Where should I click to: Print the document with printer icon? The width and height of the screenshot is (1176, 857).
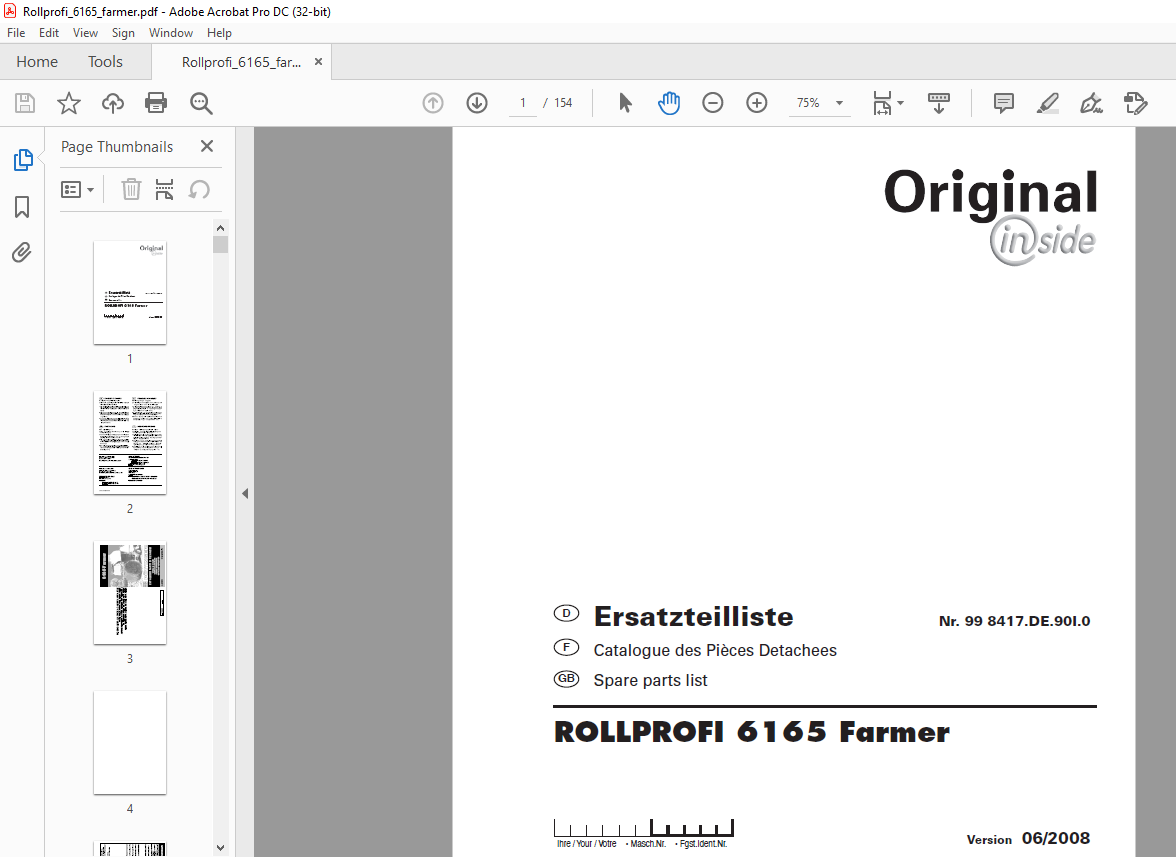156,103
